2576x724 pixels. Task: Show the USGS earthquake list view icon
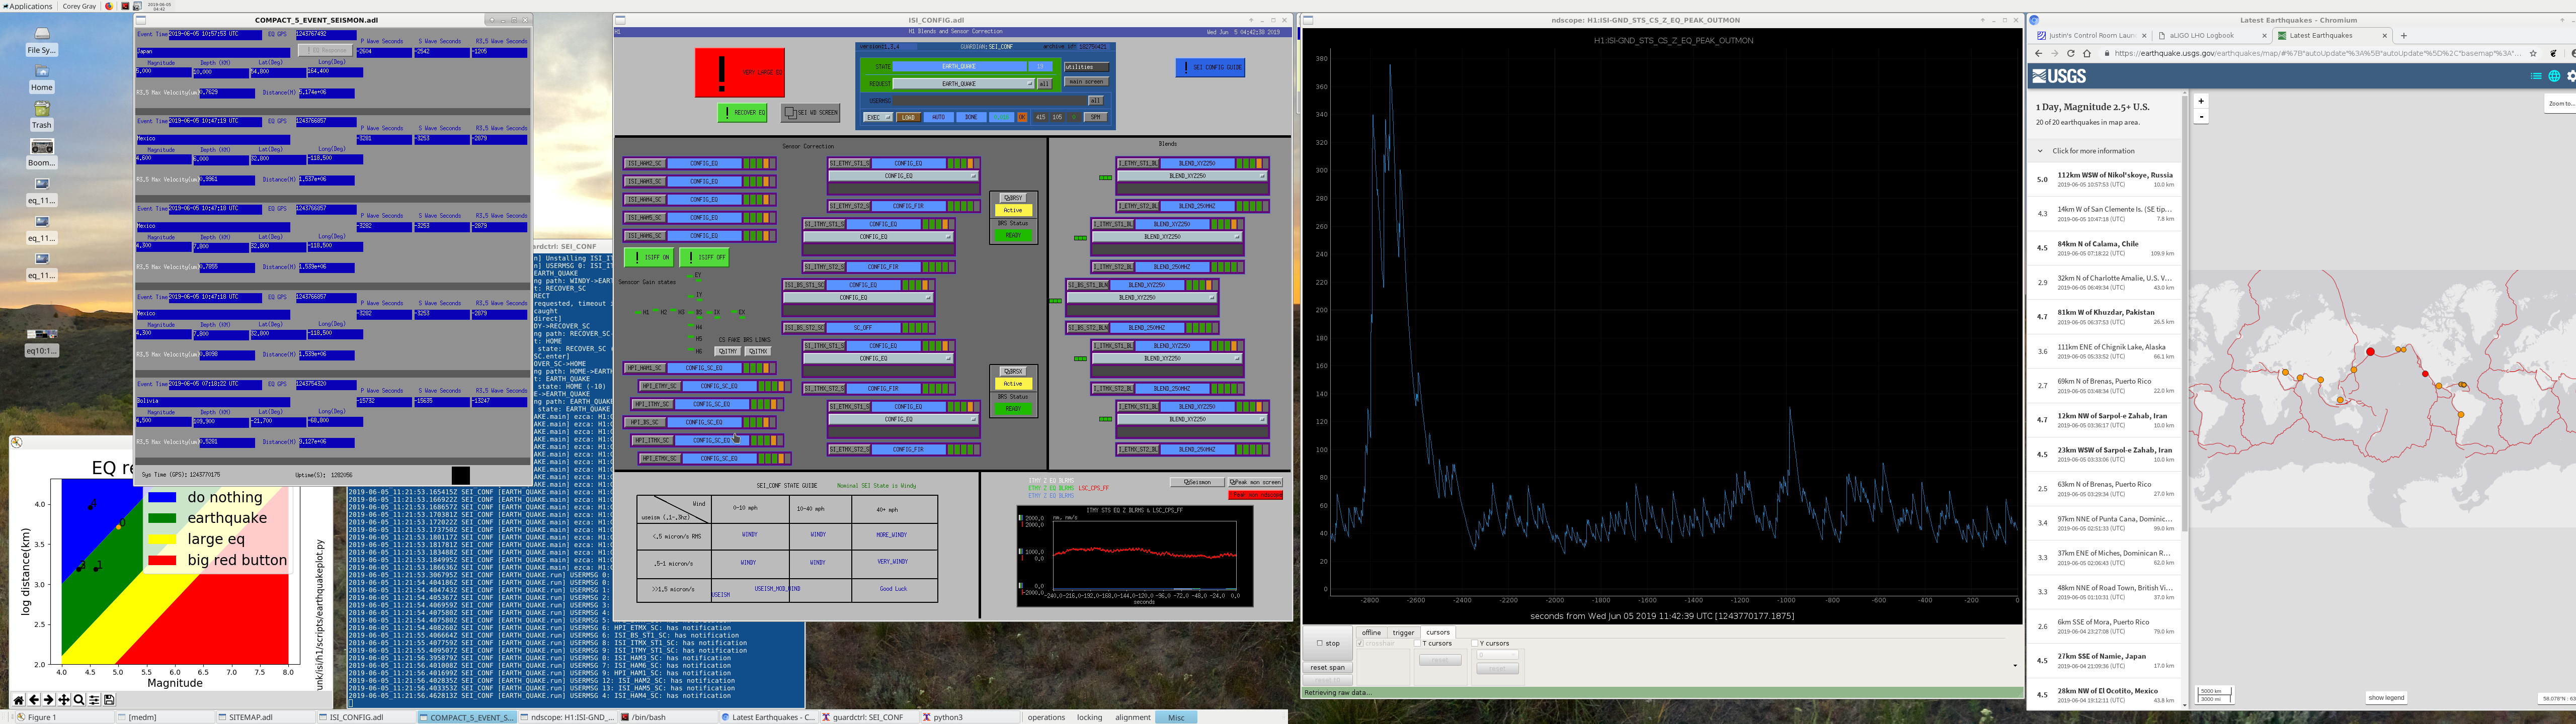[x=2536, y=76]
